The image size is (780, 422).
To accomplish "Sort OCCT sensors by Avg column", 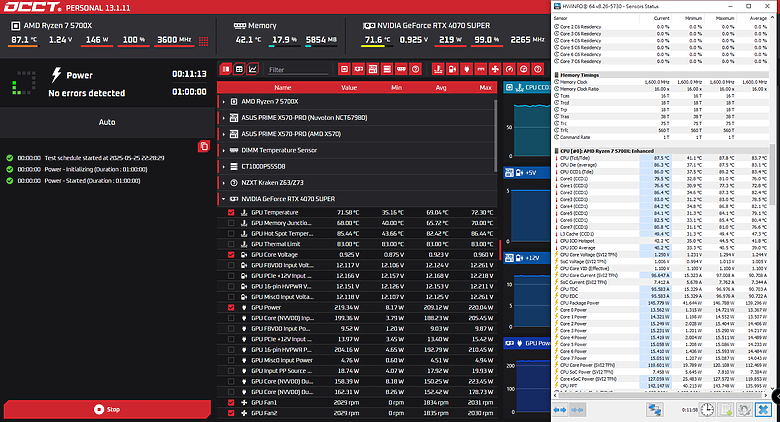I will pyautogui.click(x=441, y=88).
